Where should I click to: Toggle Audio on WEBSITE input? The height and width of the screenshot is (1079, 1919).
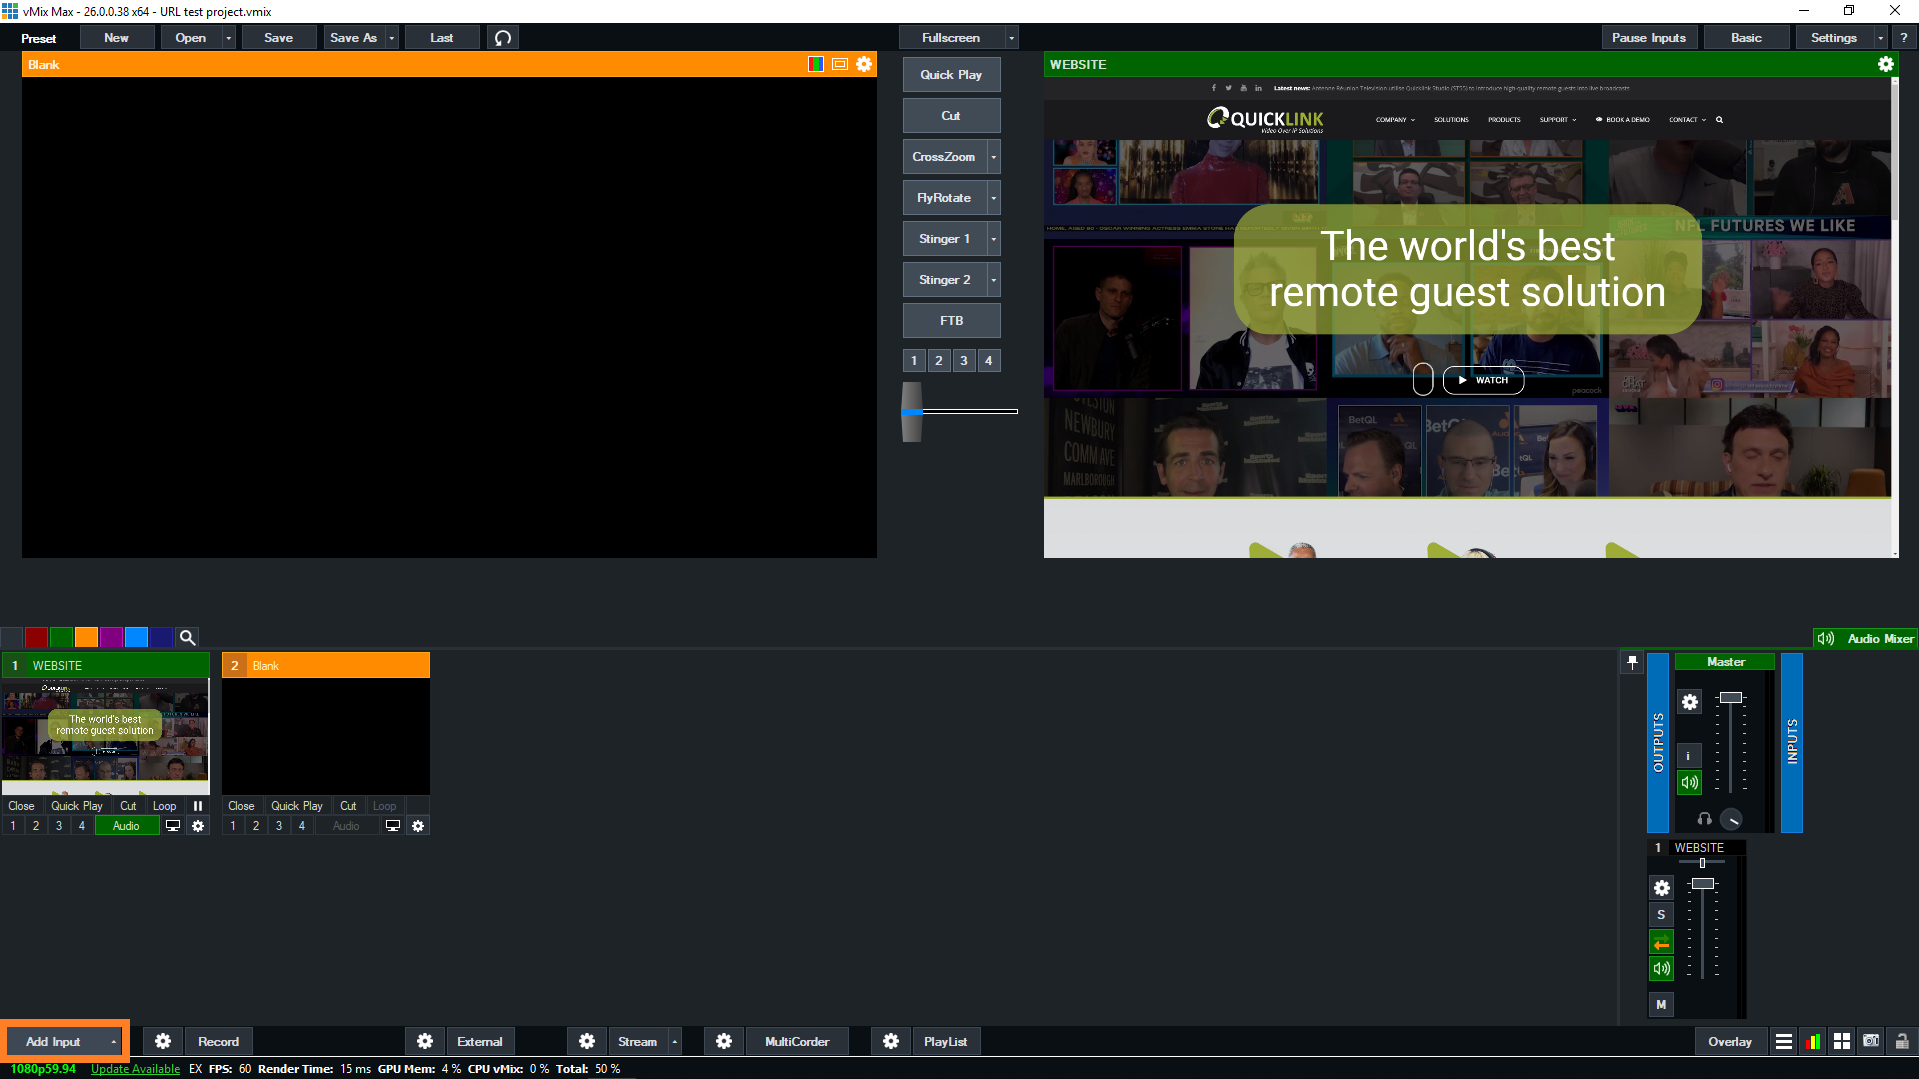(x=126, y=826)
